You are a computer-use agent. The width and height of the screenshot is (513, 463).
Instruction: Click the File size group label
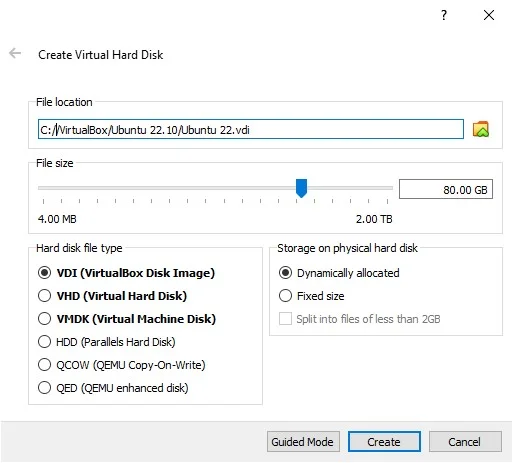point(55,163)
